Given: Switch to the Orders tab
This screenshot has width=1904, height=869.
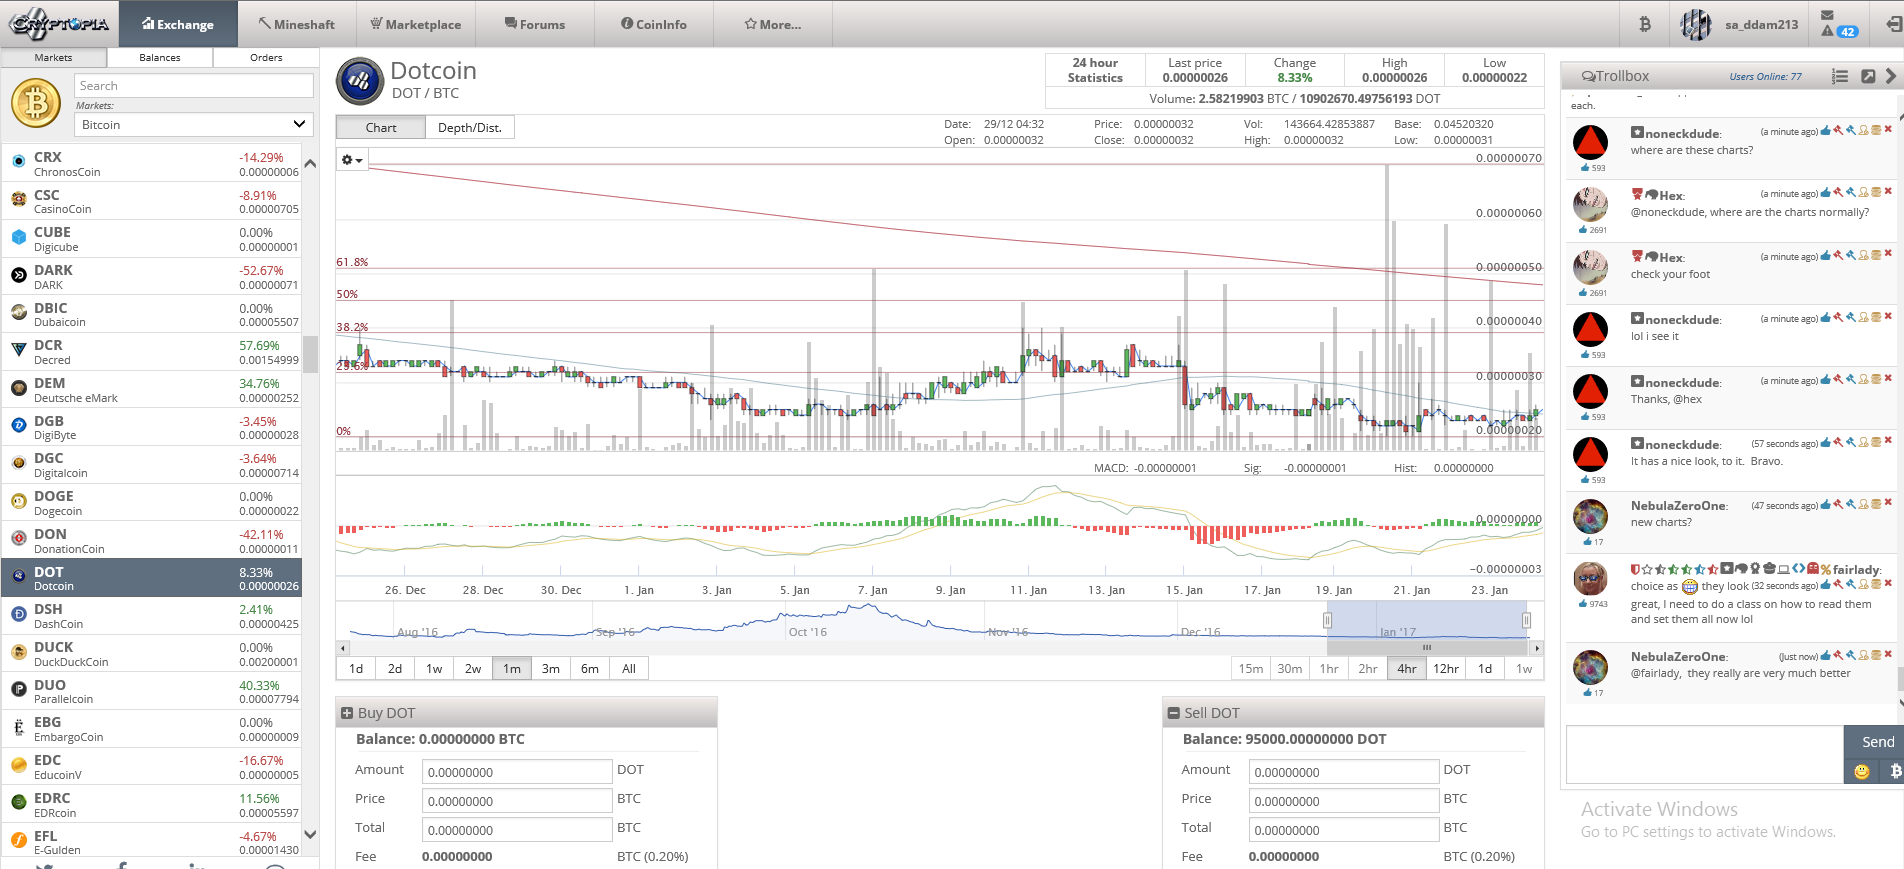Looking at the screenshot, I should tap(266, 58).
